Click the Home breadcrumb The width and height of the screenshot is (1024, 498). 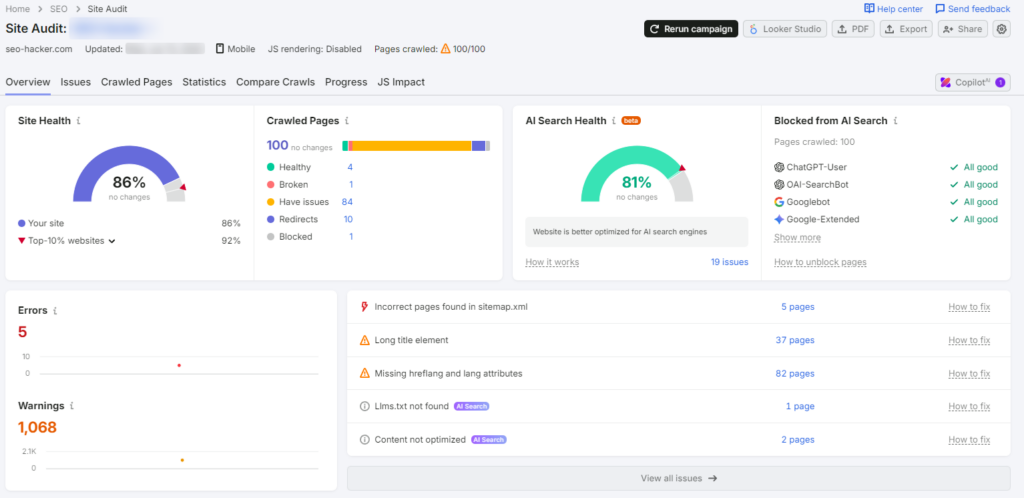(x=18, y=8)
